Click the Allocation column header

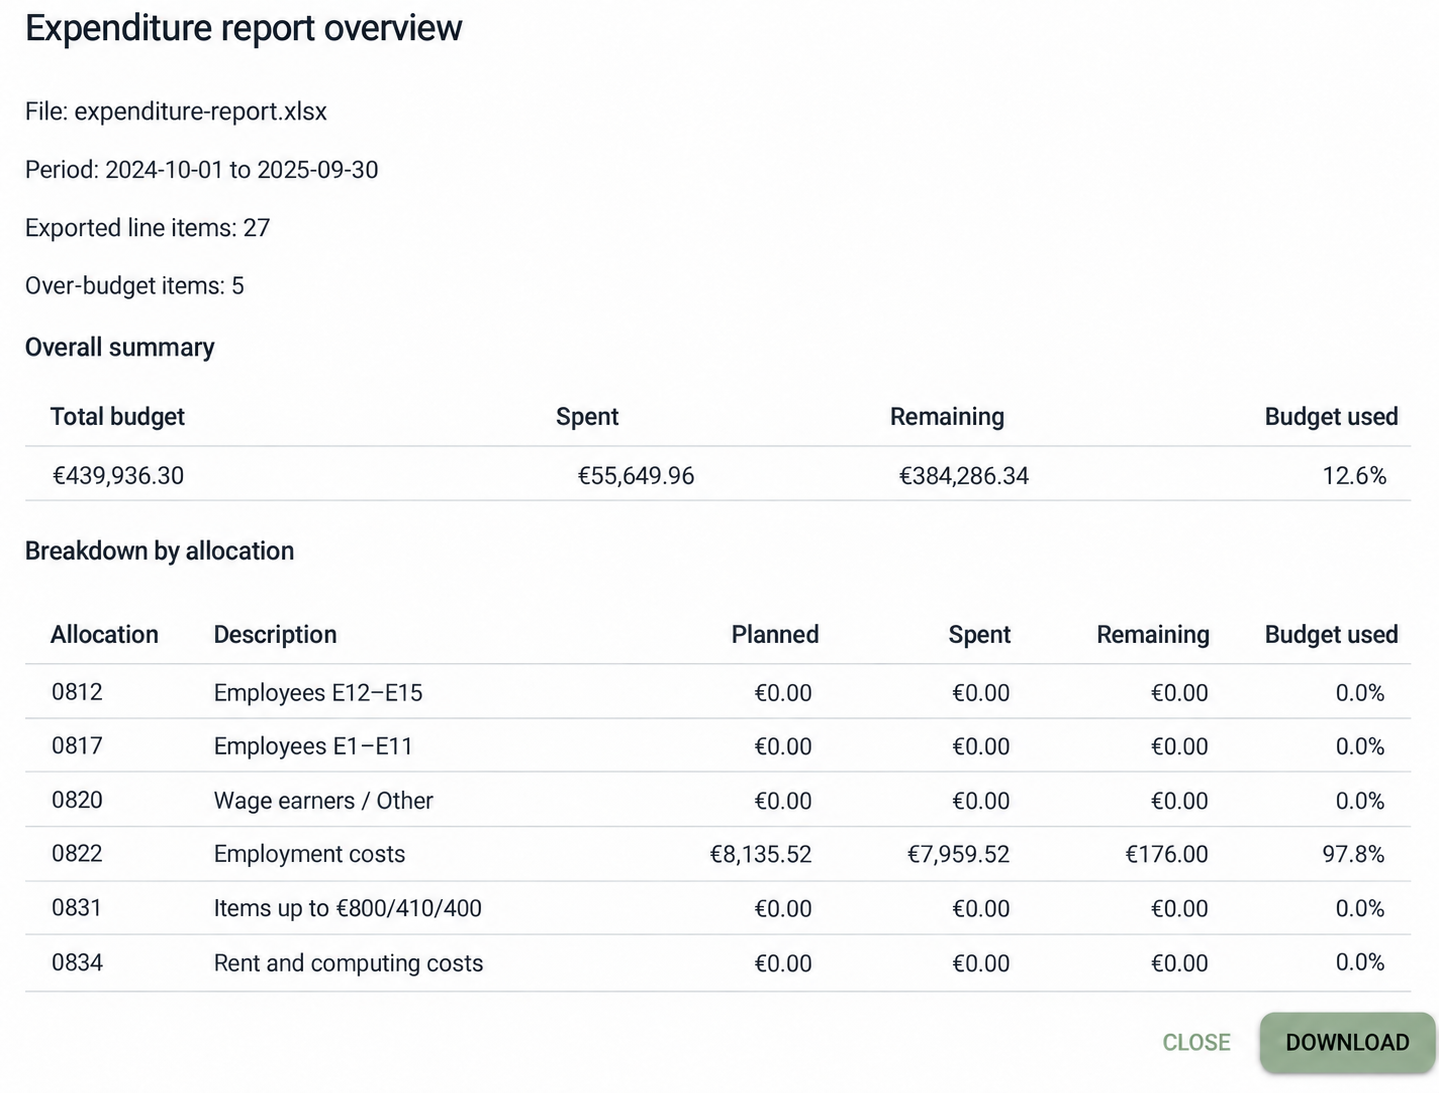click(x=105, y=635)
